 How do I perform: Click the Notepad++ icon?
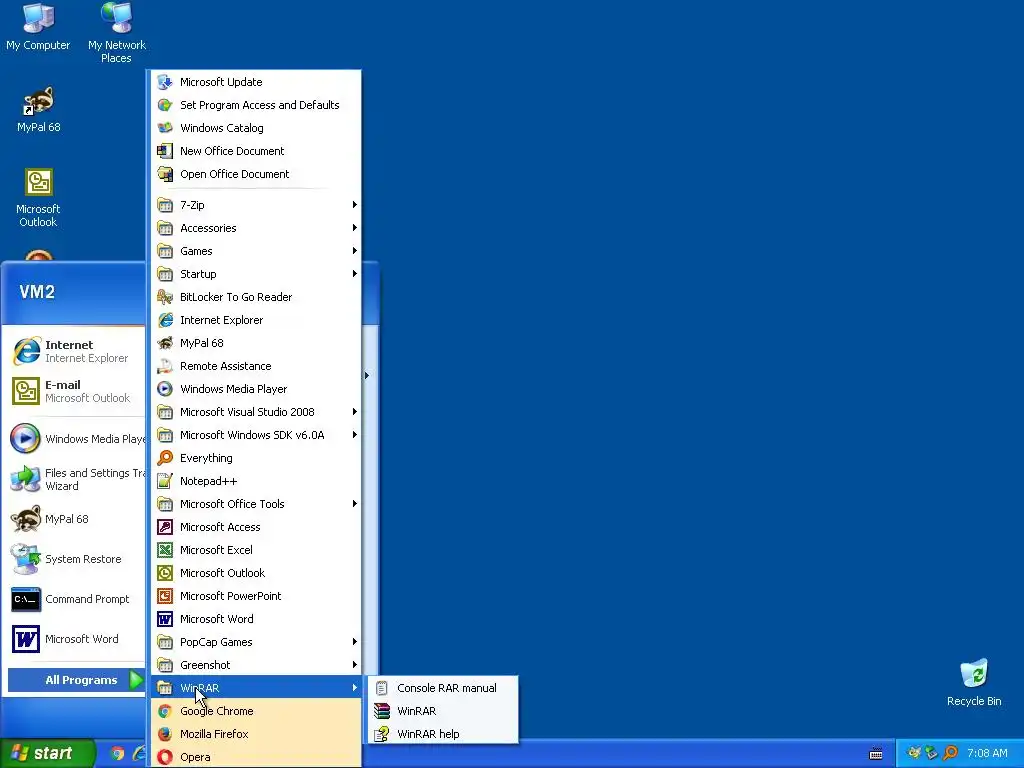(165, 481)
